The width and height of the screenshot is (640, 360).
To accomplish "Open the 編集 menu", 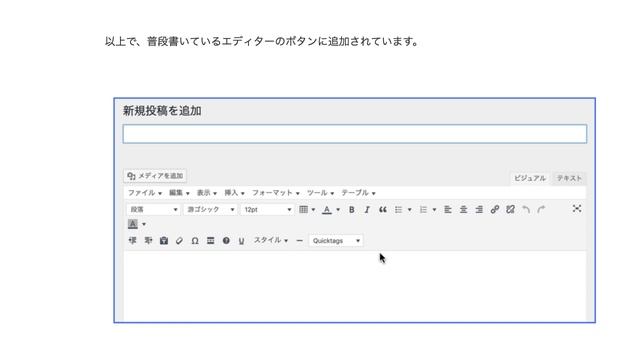I will point(179,193).
